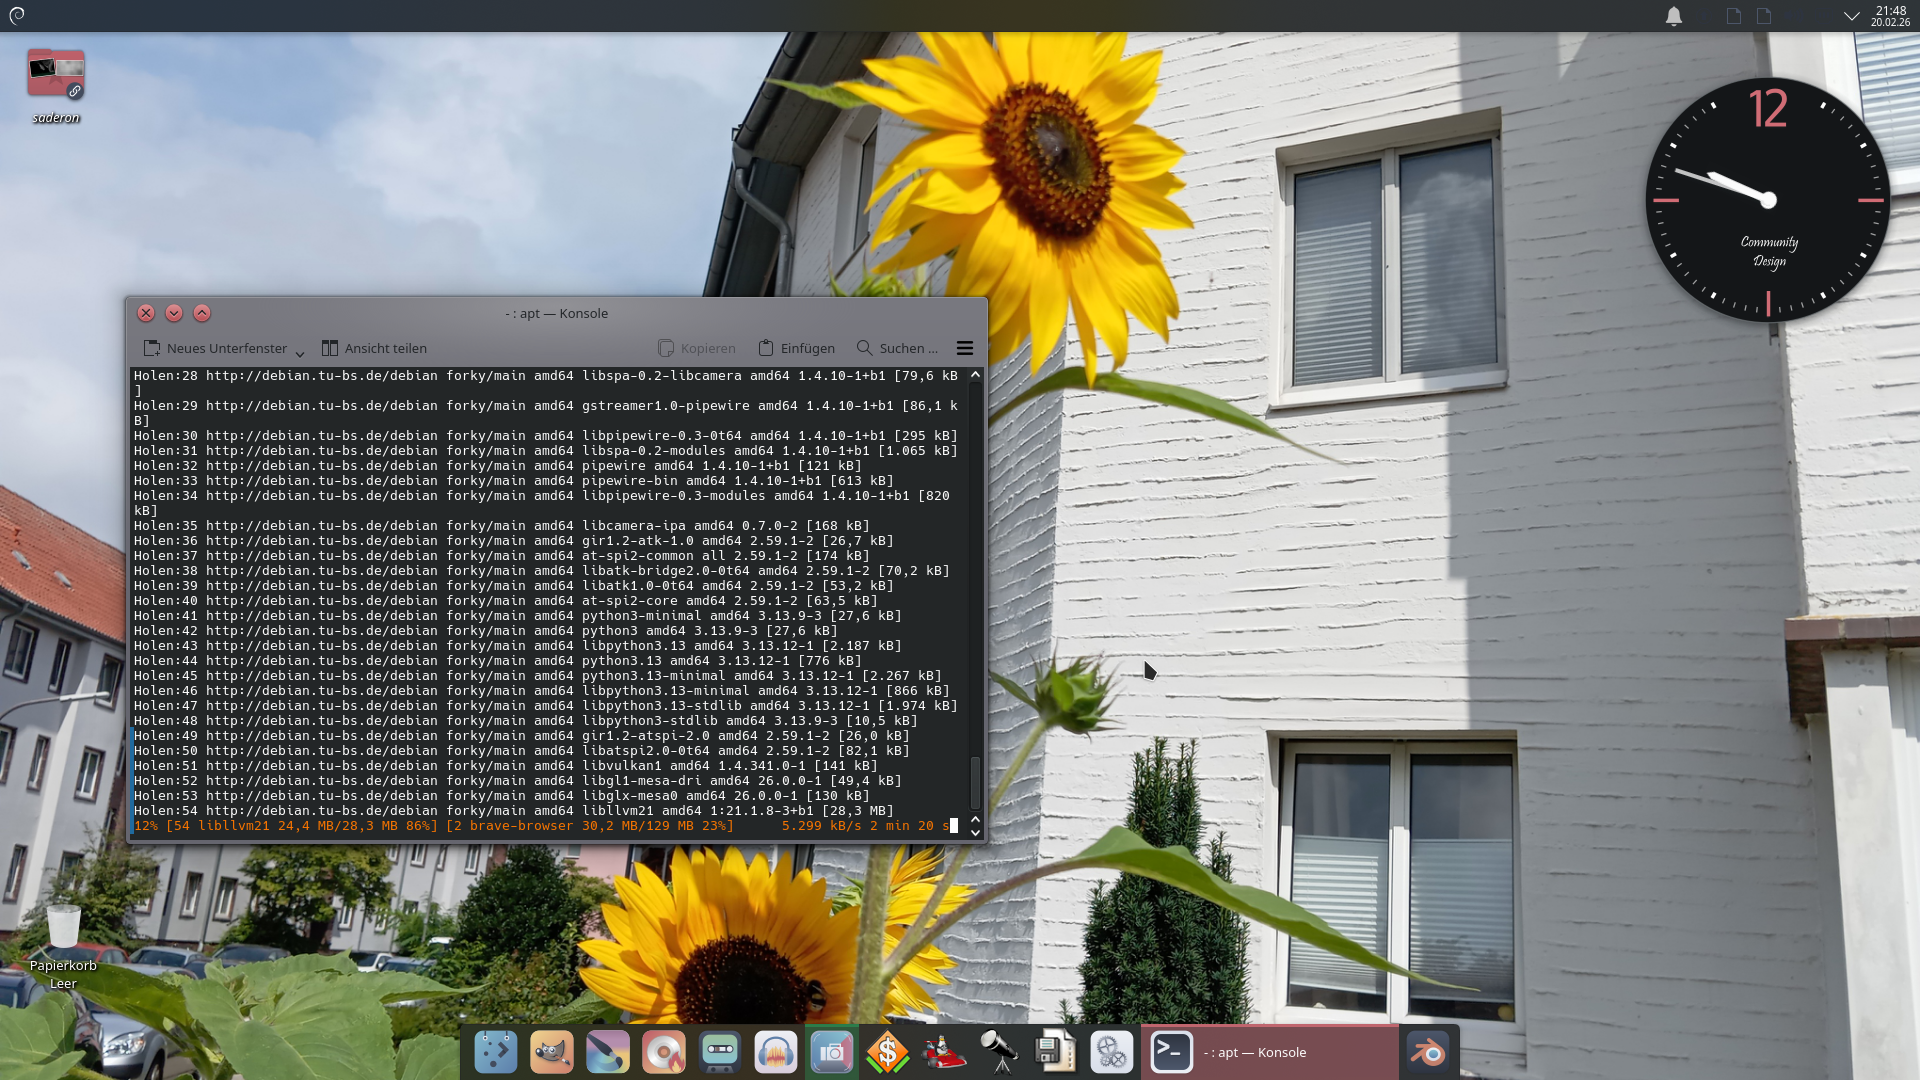Launch Blender from the dock
Screen dimensions: 1920x1080
click(x=1428, y=1052)
